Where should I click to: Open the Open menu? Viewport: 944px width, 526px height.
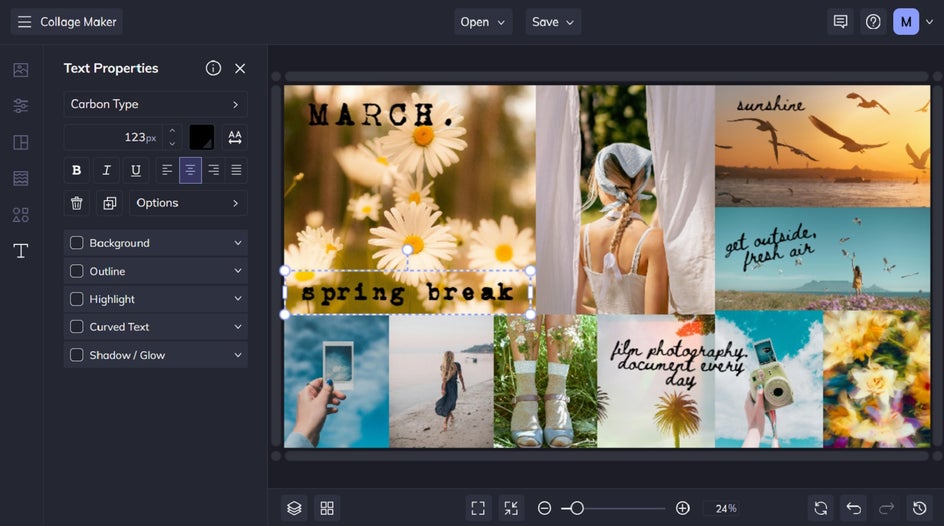483,22
